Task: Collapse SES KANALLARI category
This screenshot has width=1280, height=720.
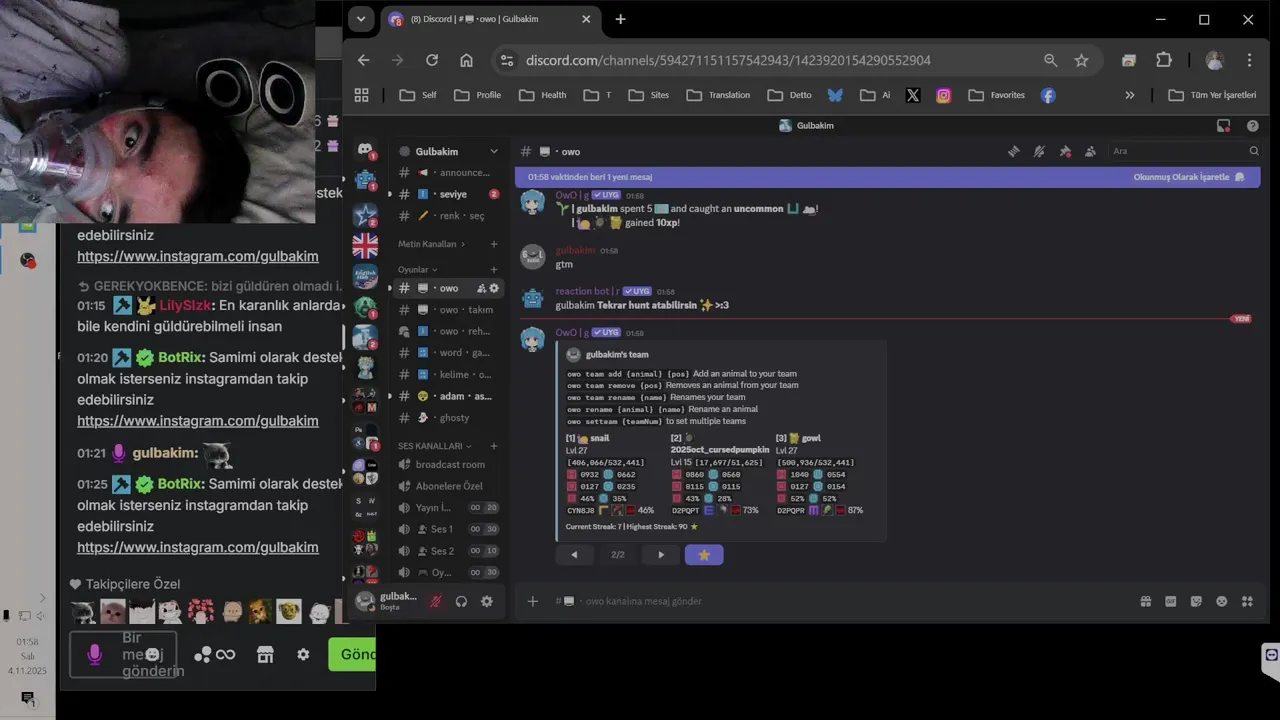Action: (x=435, y=446)
